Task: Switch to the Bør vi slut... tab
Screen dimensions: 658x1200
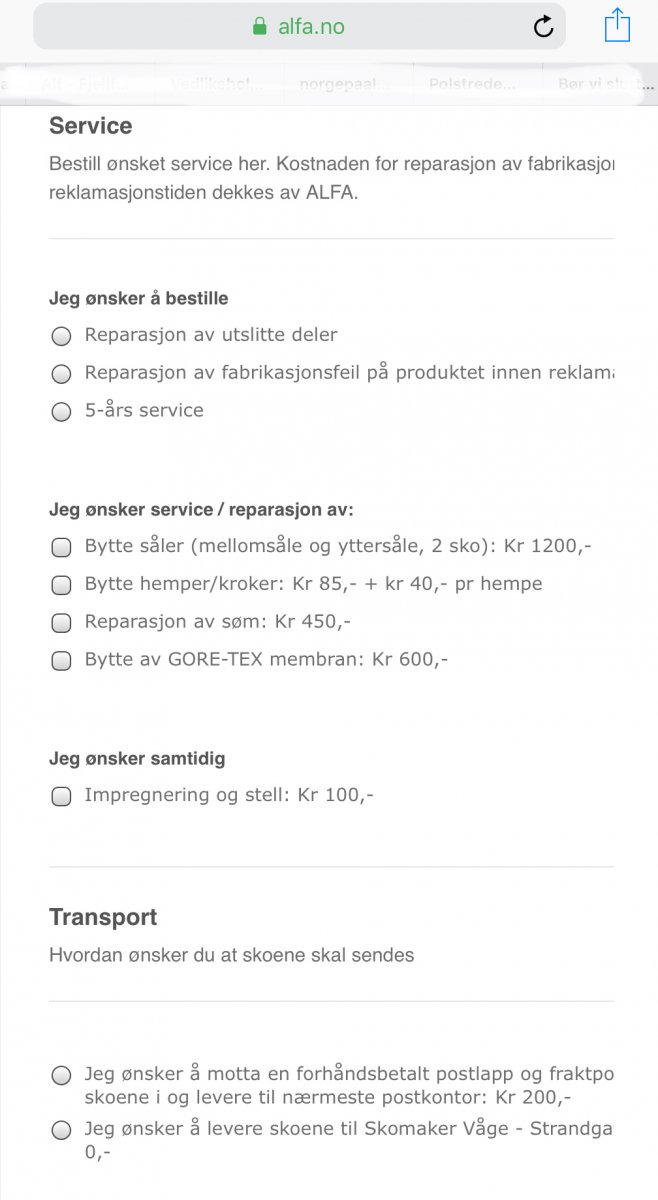Action: coord(600,84)
